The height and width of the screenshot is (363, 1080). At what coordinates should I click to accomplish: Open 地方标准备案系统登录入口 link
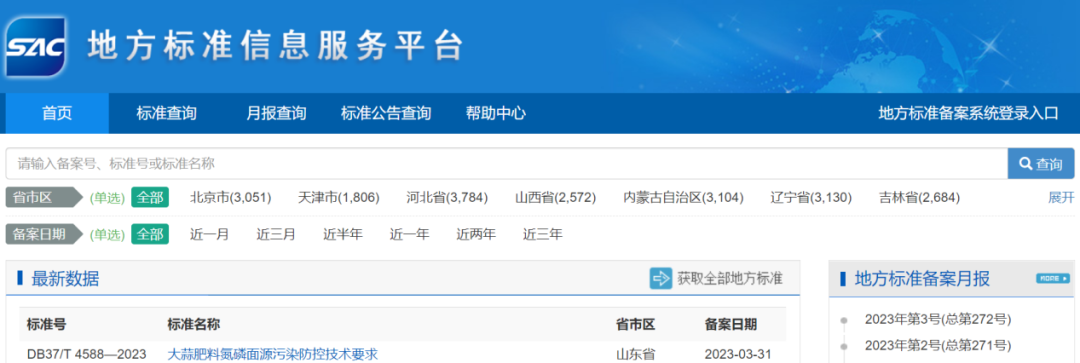tap(968, 114)
